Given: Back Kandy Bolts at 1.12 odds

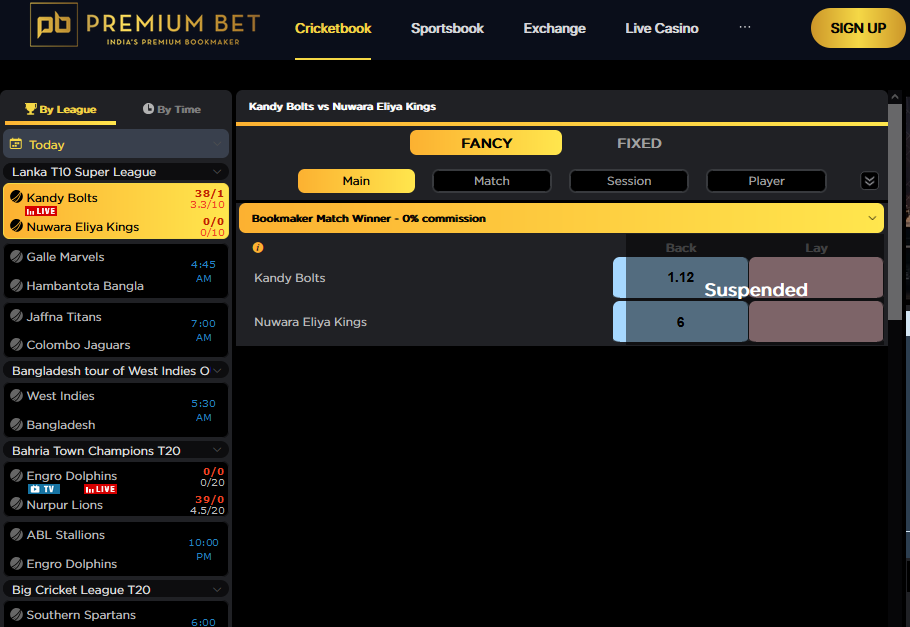Looking at the screenshot, I should pos(680,277).
